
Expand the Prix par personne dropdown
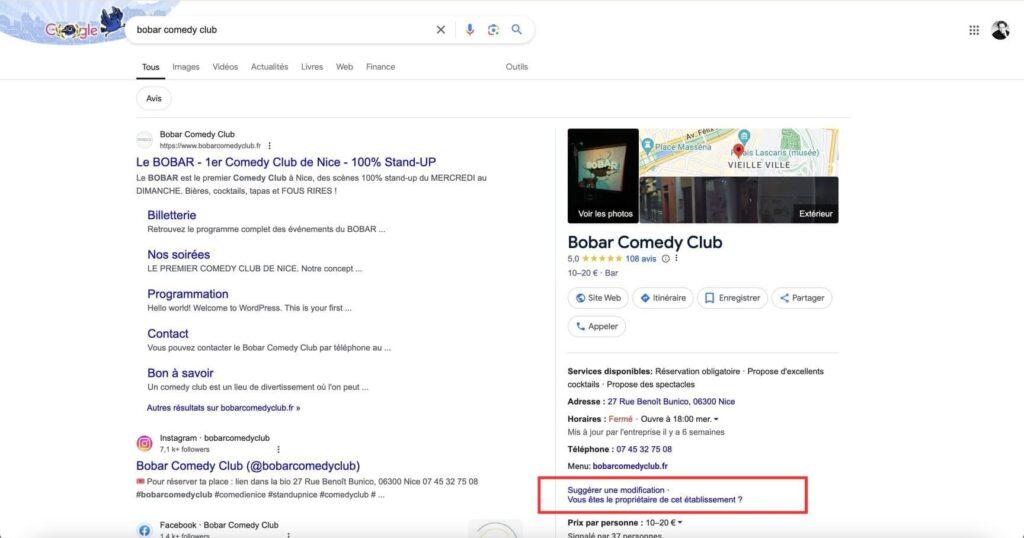[x=680, y=523]
